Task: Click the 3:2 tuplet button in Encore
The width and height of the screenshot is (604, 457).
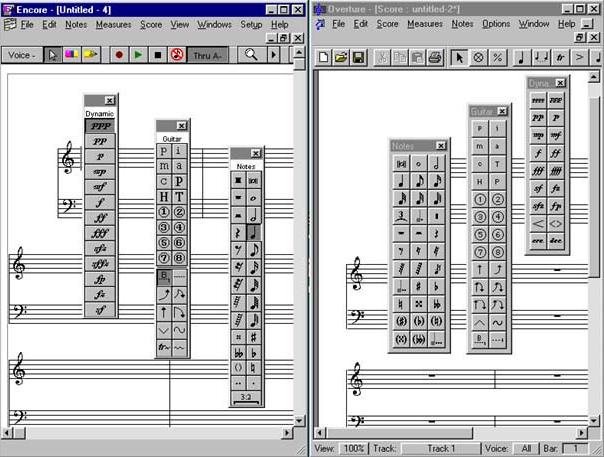Action: (246, 397)
